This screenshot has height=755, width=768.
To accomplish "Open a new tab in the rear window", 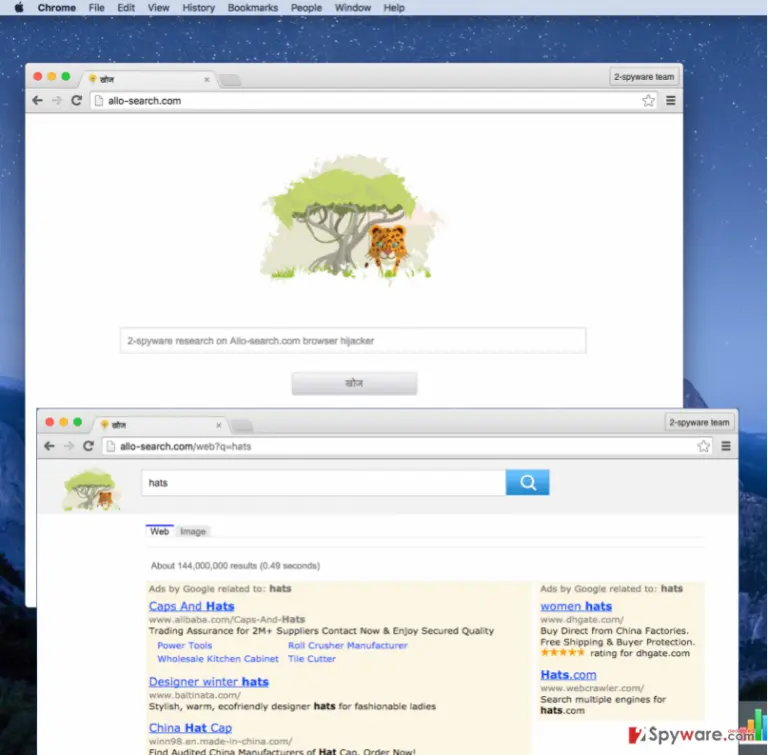I will 230,80.
